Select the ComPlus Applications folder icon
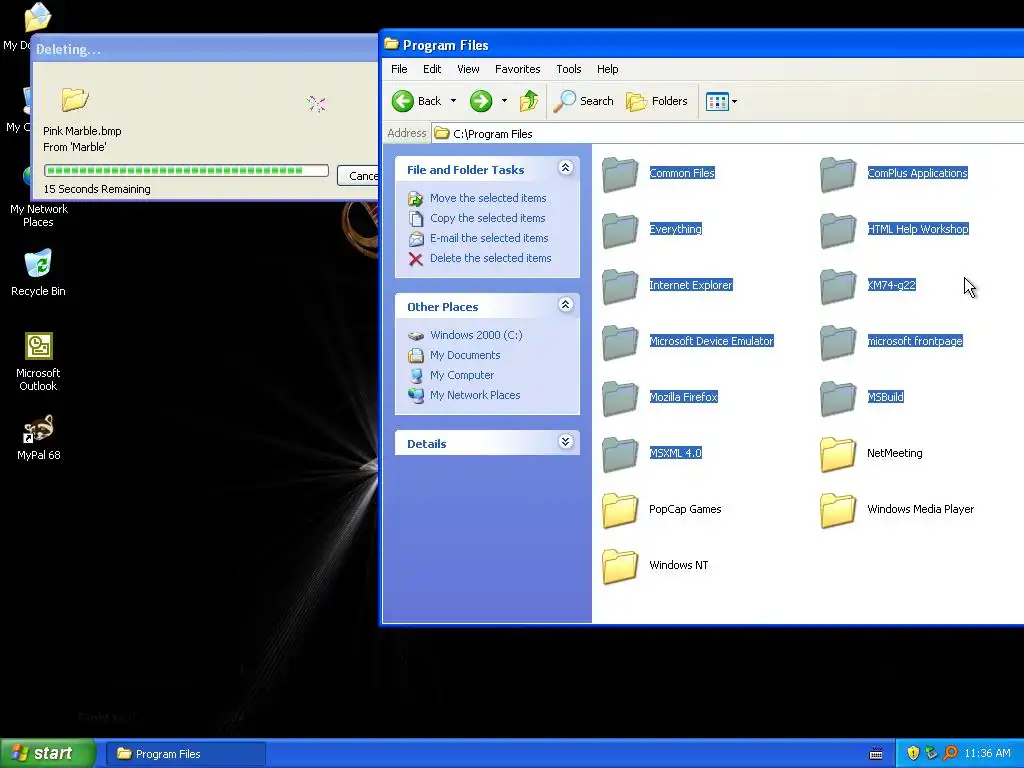The width and height of the screenshot is (1024, 768). (838, 174)
